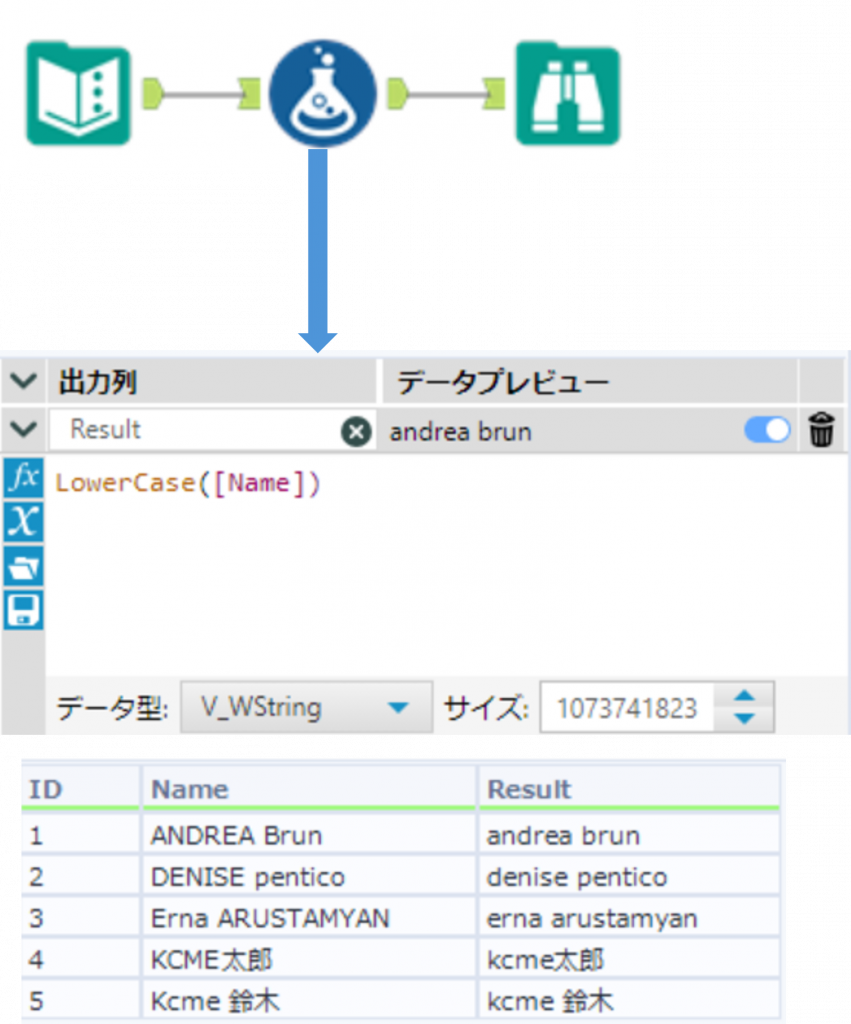Save the expression with disk icon
Image resolution: width=851 pixels, height=1024 pixels.
23,610
